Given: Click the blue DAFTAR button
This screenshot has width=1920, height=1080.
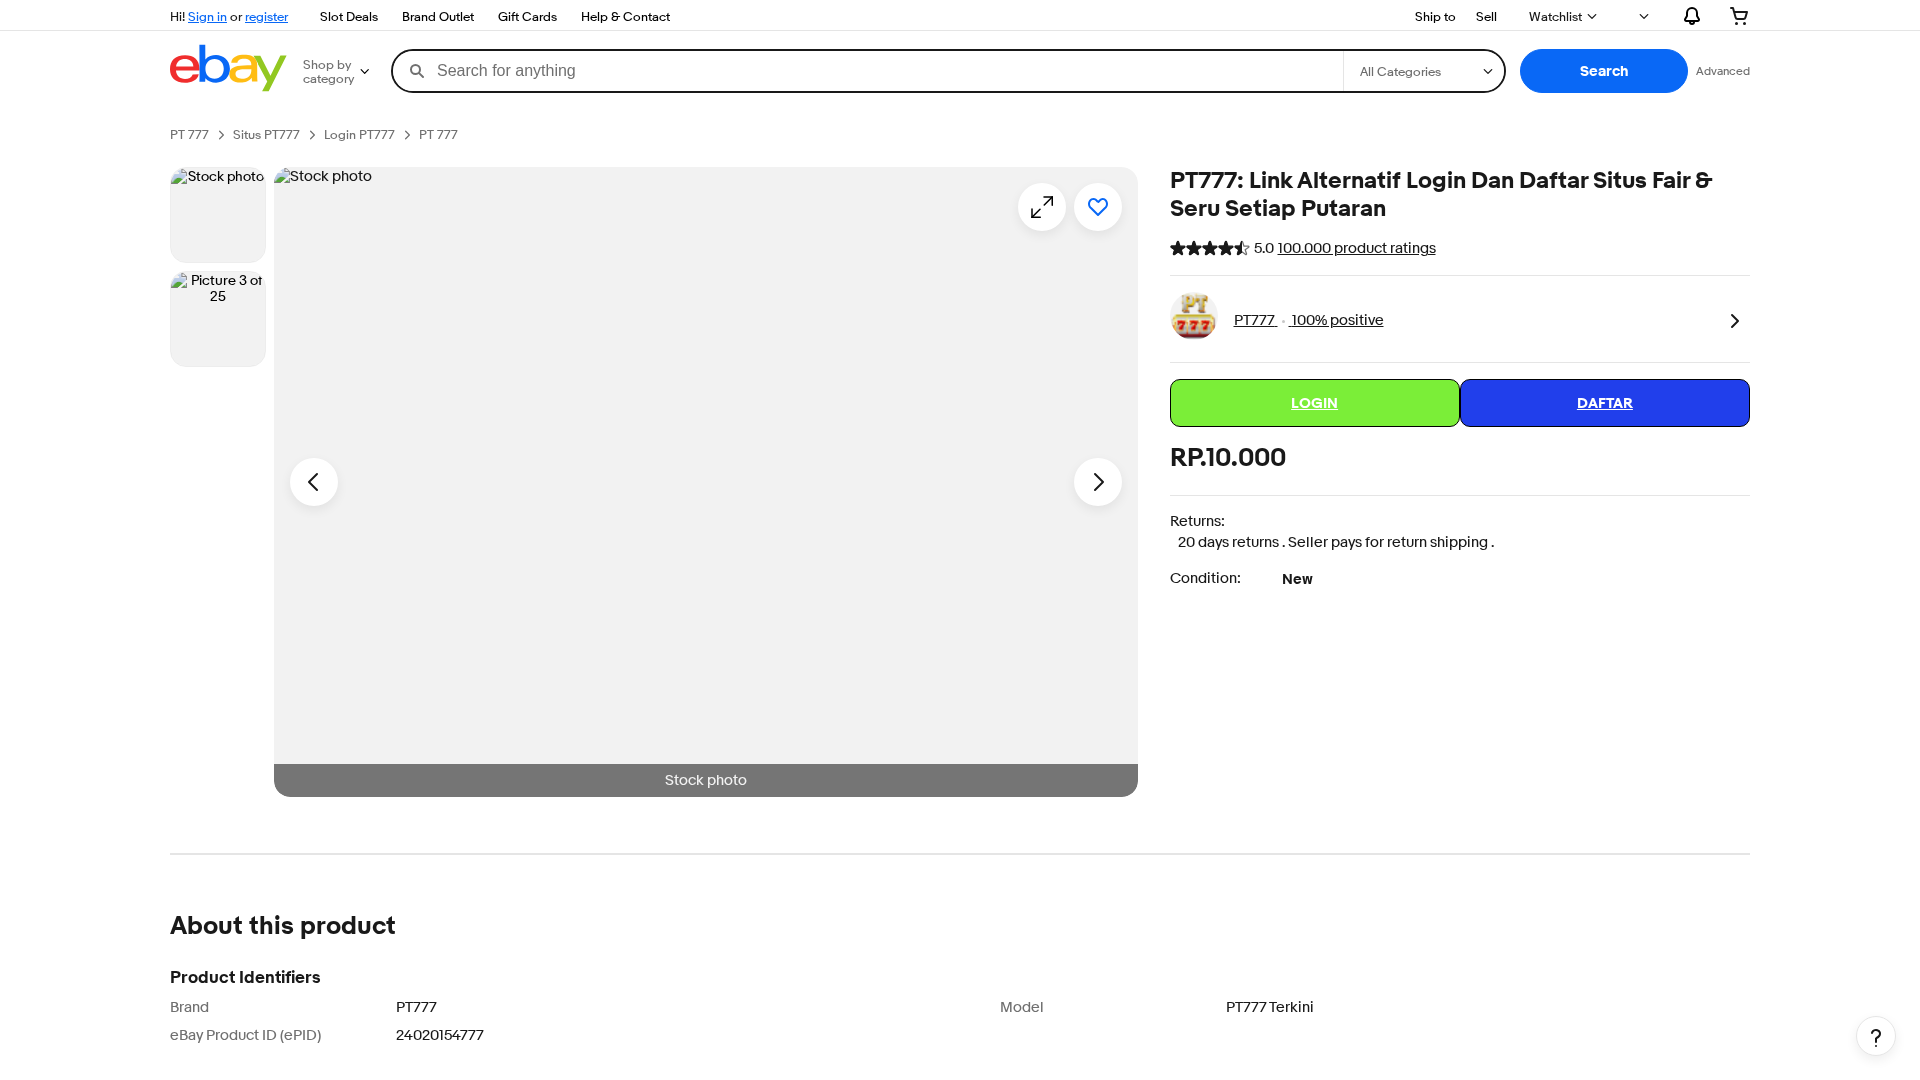Looking at the screenshot, I should [1605, 403].
